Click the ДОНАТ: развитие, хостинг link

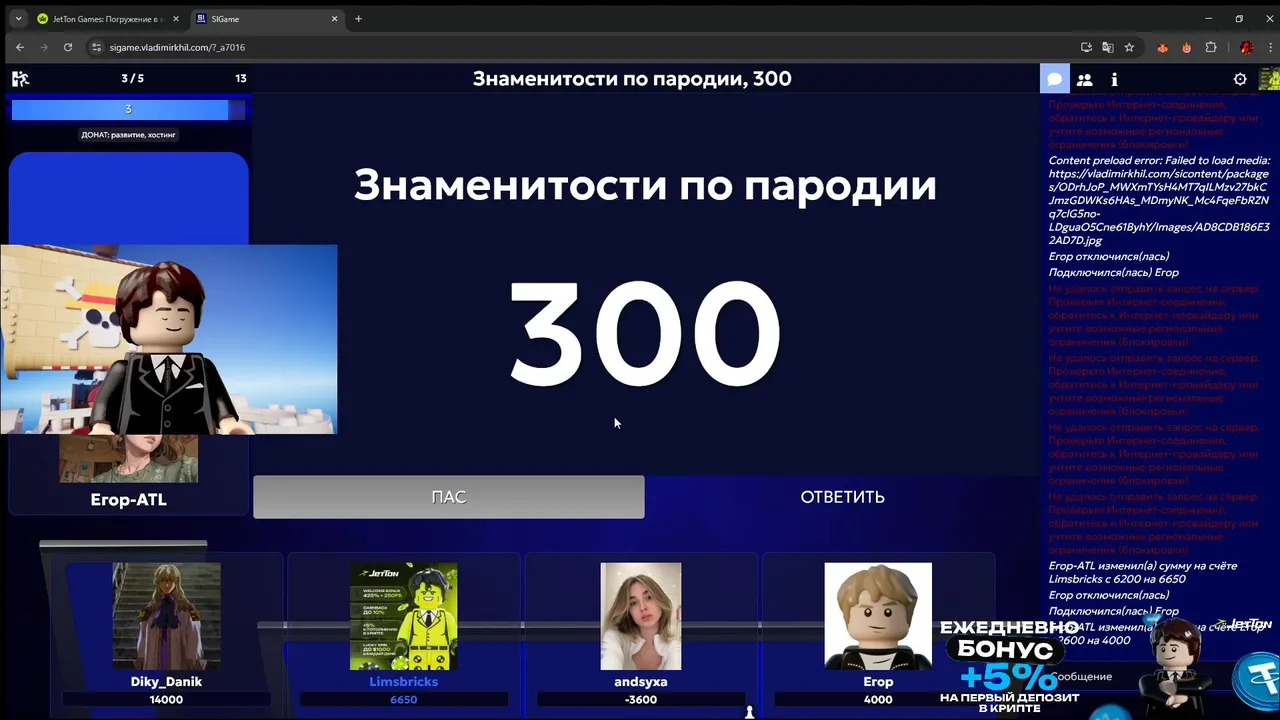coord(128,135)
